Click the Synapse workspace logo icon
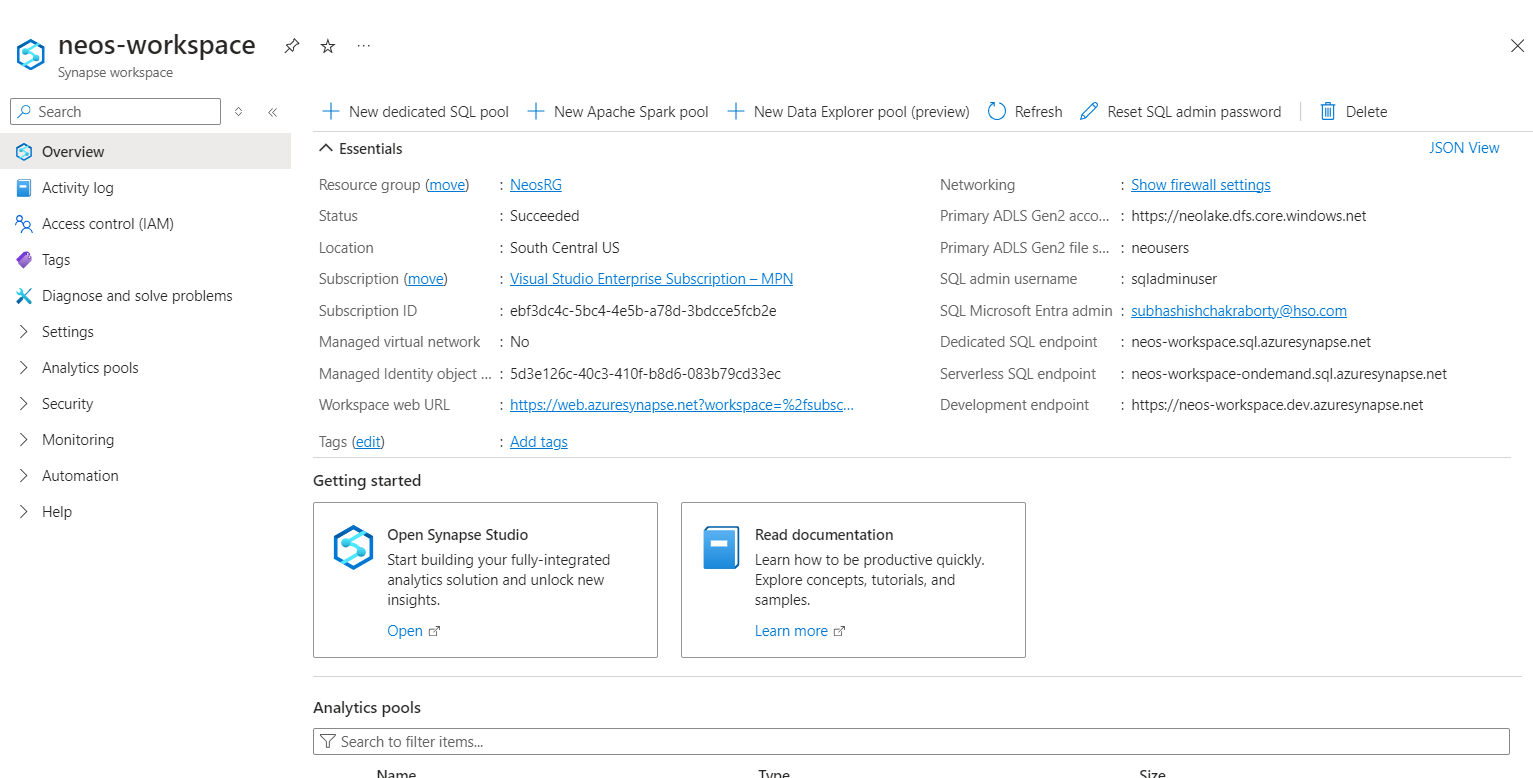 (31, 54)
